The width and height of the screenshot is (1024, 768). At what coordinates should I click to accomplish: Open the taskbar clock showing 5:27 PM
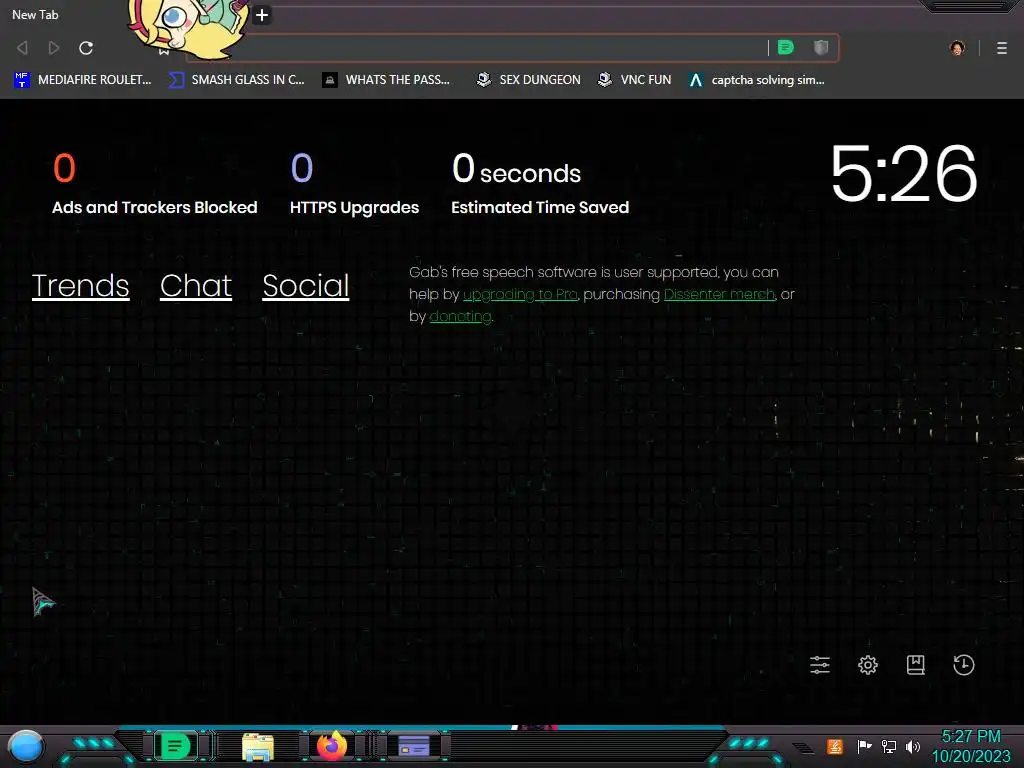click(x=970, y=746)
